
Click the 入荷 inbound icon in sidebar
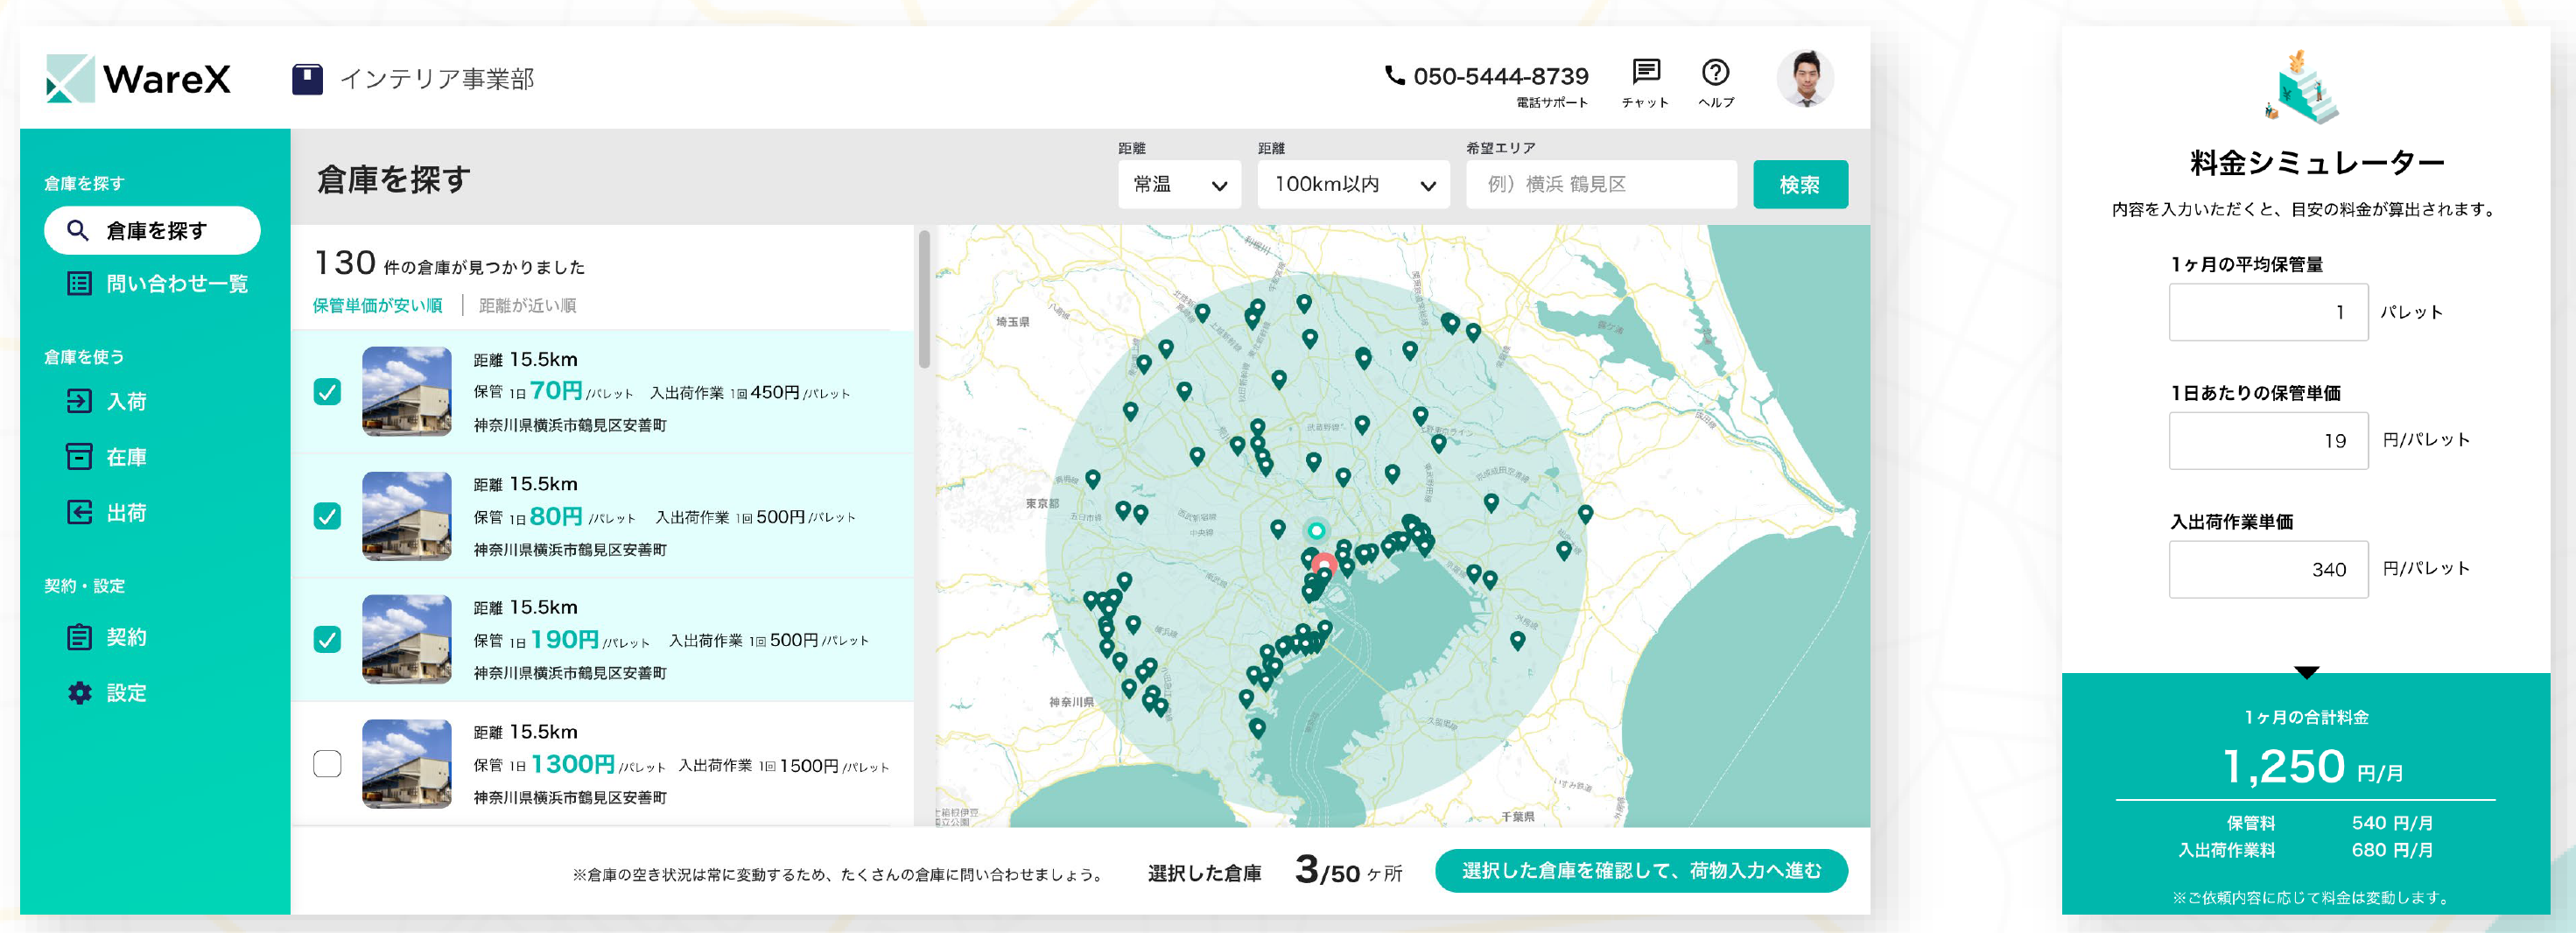[x=80, y=401]
